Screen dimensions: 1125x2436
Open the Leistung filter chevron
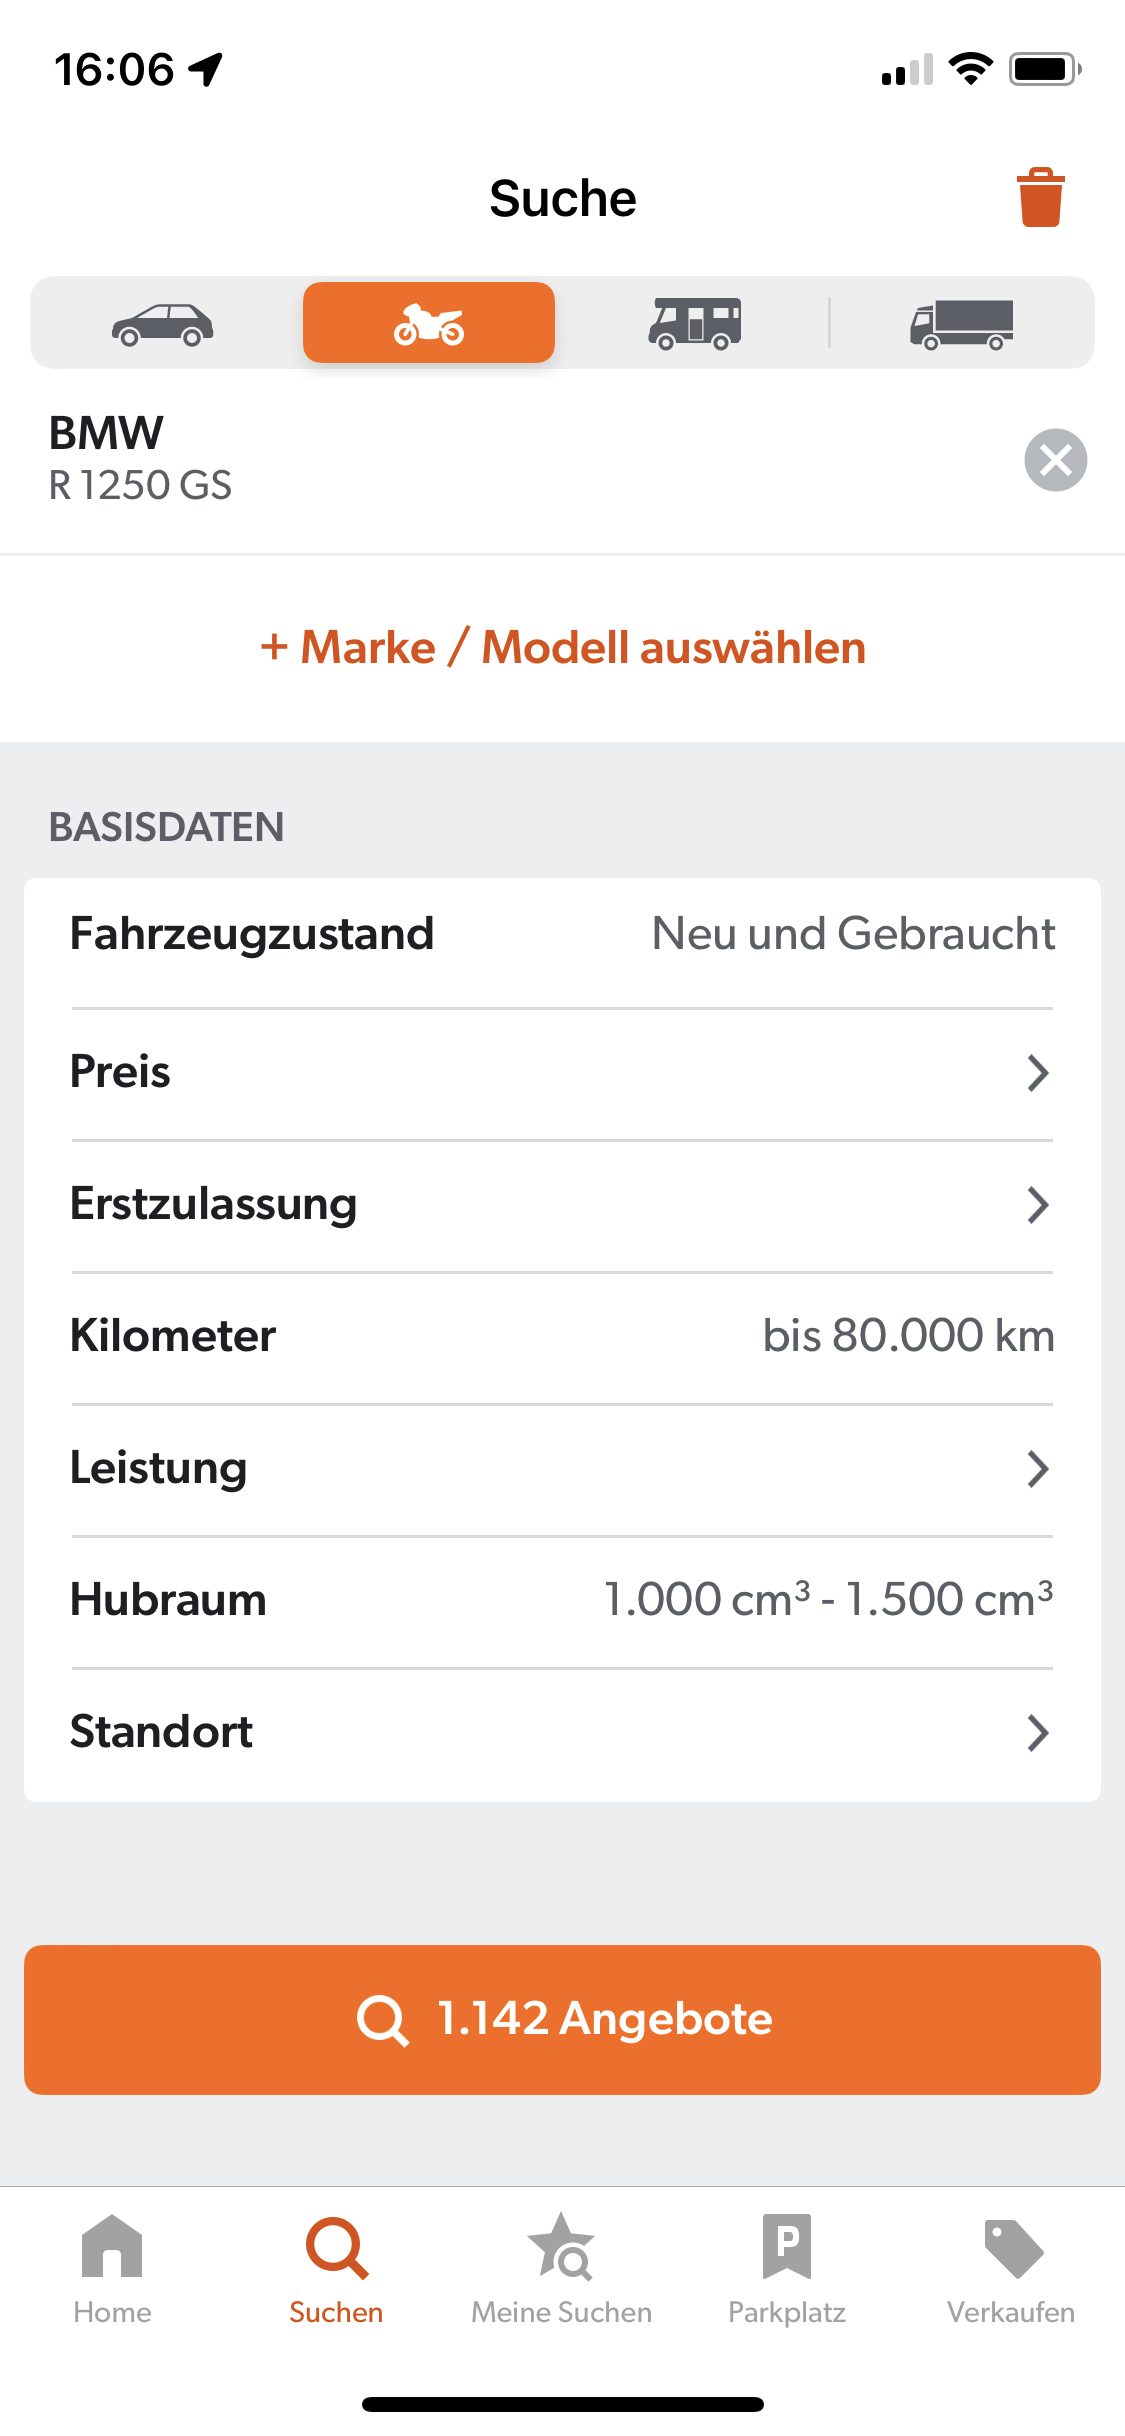(1038, 1469)
